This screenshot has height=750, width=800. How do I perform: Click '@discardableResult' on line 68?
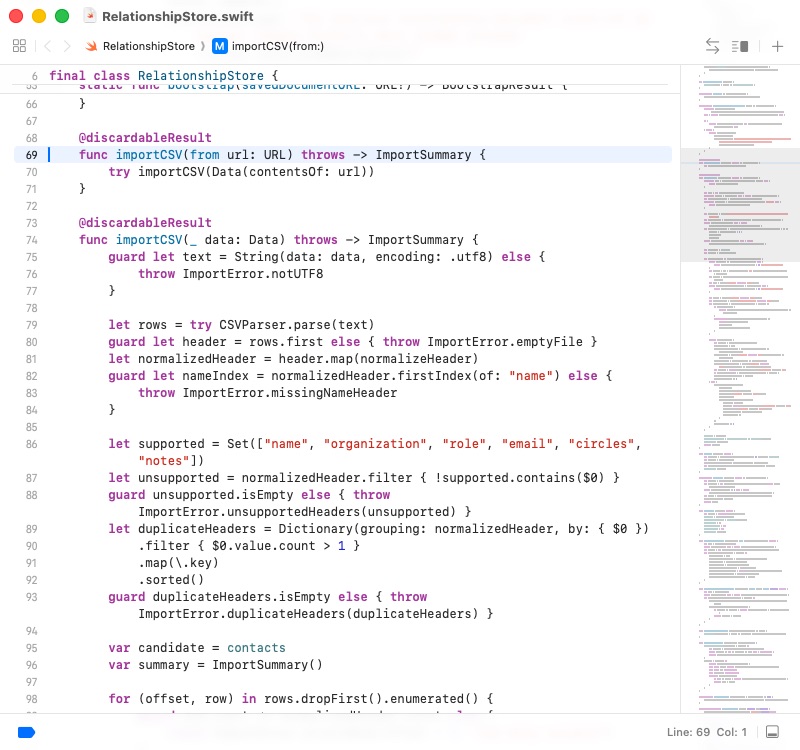pyautogui.click(x=145, y=138)
